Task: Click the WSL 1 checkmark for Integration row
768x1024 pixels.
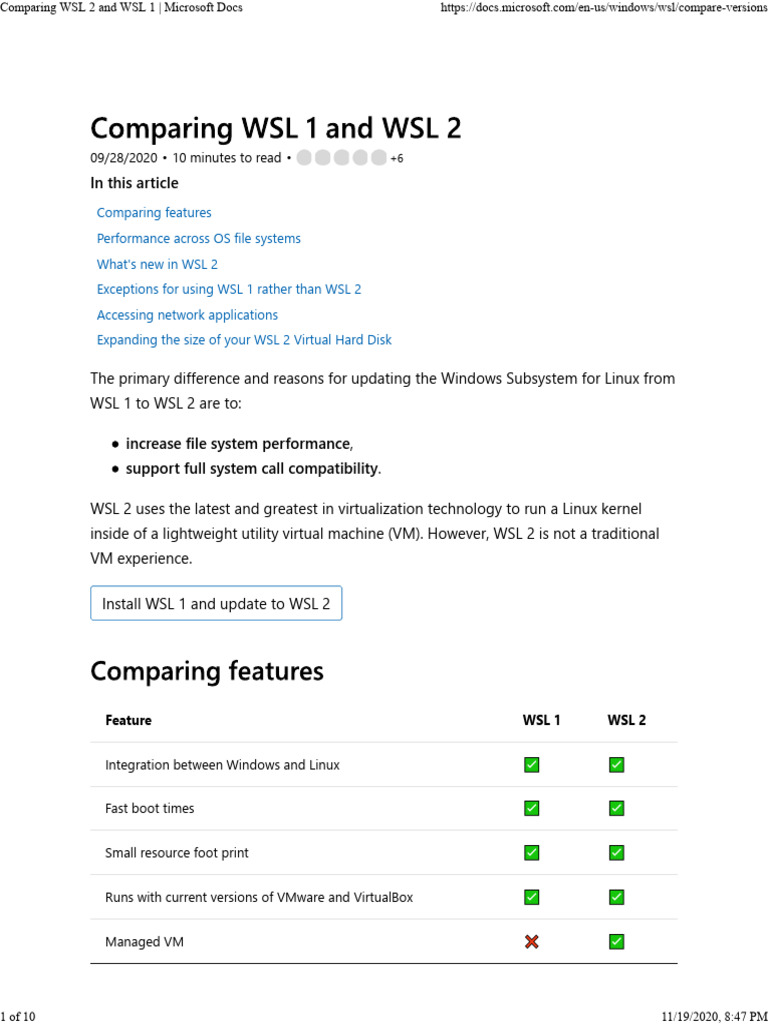Action: click(x=531, y=765)
